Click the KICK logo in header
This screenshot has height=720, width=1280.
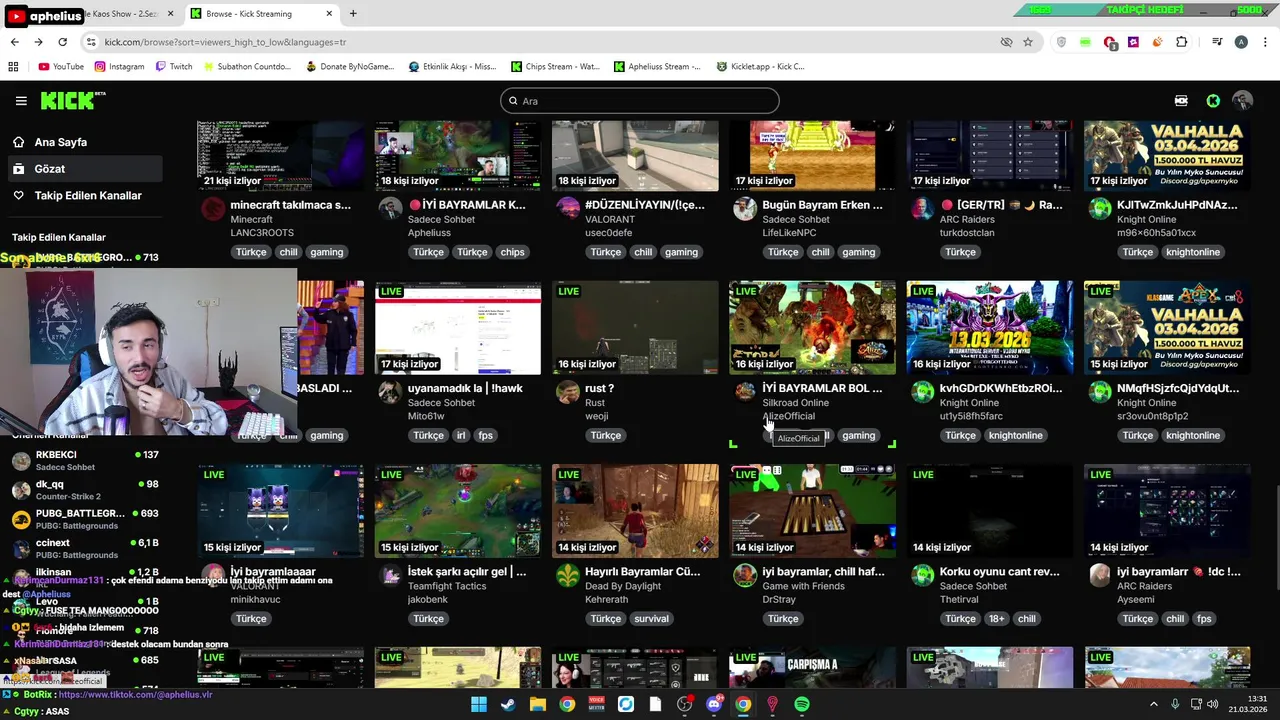point(72,100)
